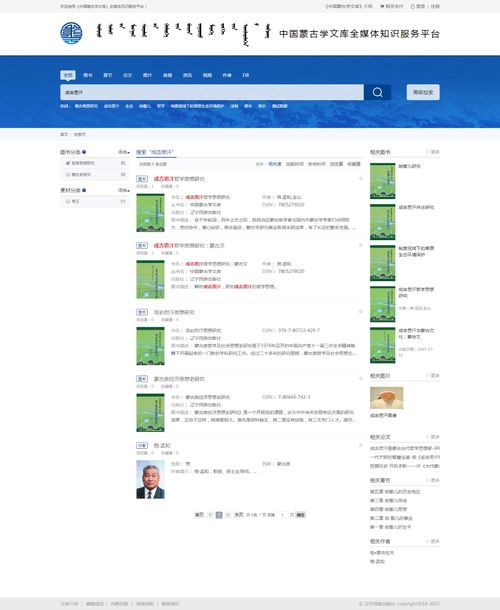Click the login user icon in top bar
Viewport: 500px width, 610px height.
(412, 6)
